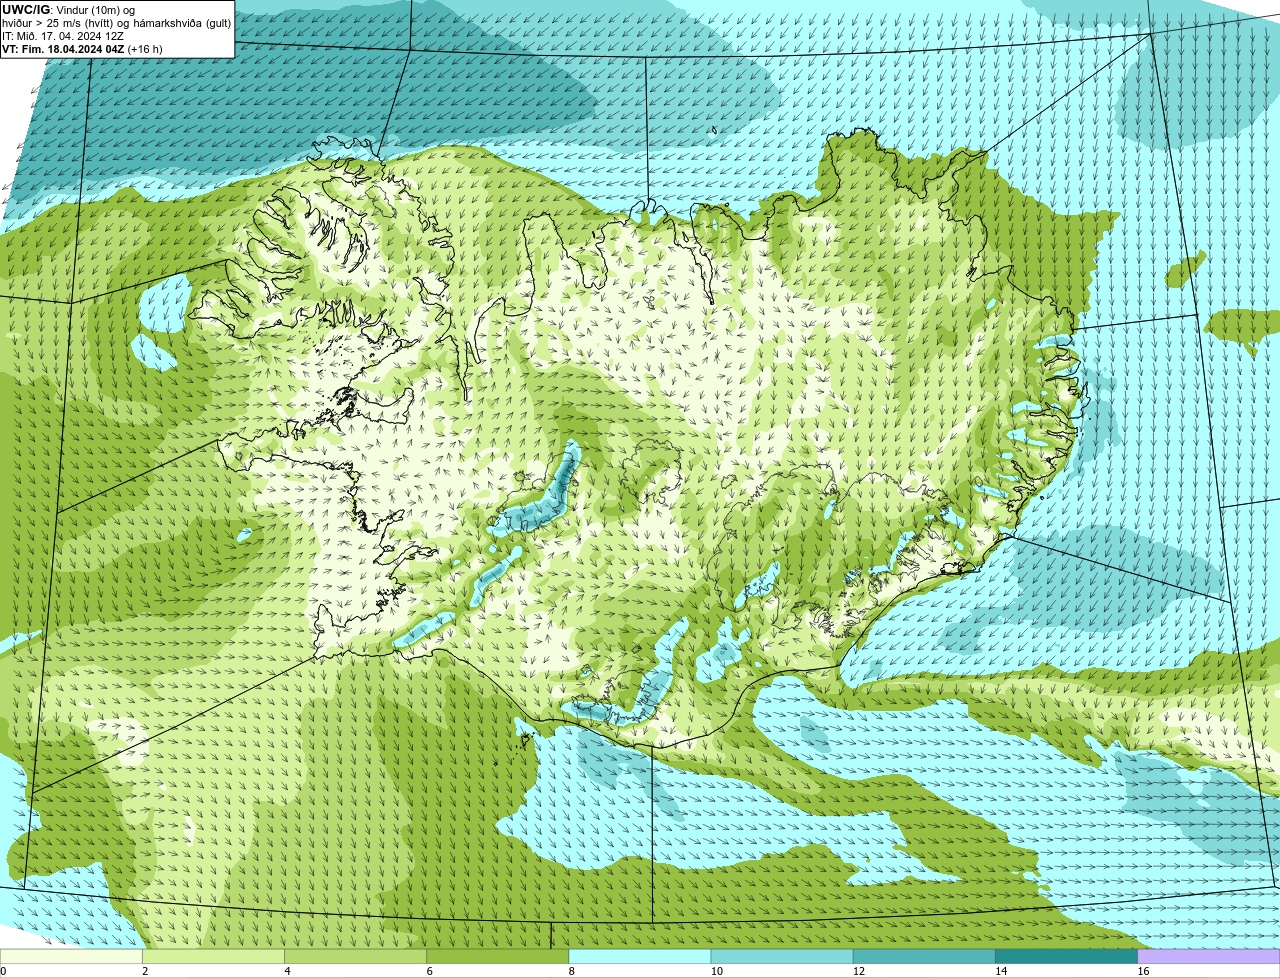Click the 'VT: Fim. 18.04.2024 04Z (+16 h)' line
The width and height of the screenshot is (1280, 978).
tap(82, 49)
